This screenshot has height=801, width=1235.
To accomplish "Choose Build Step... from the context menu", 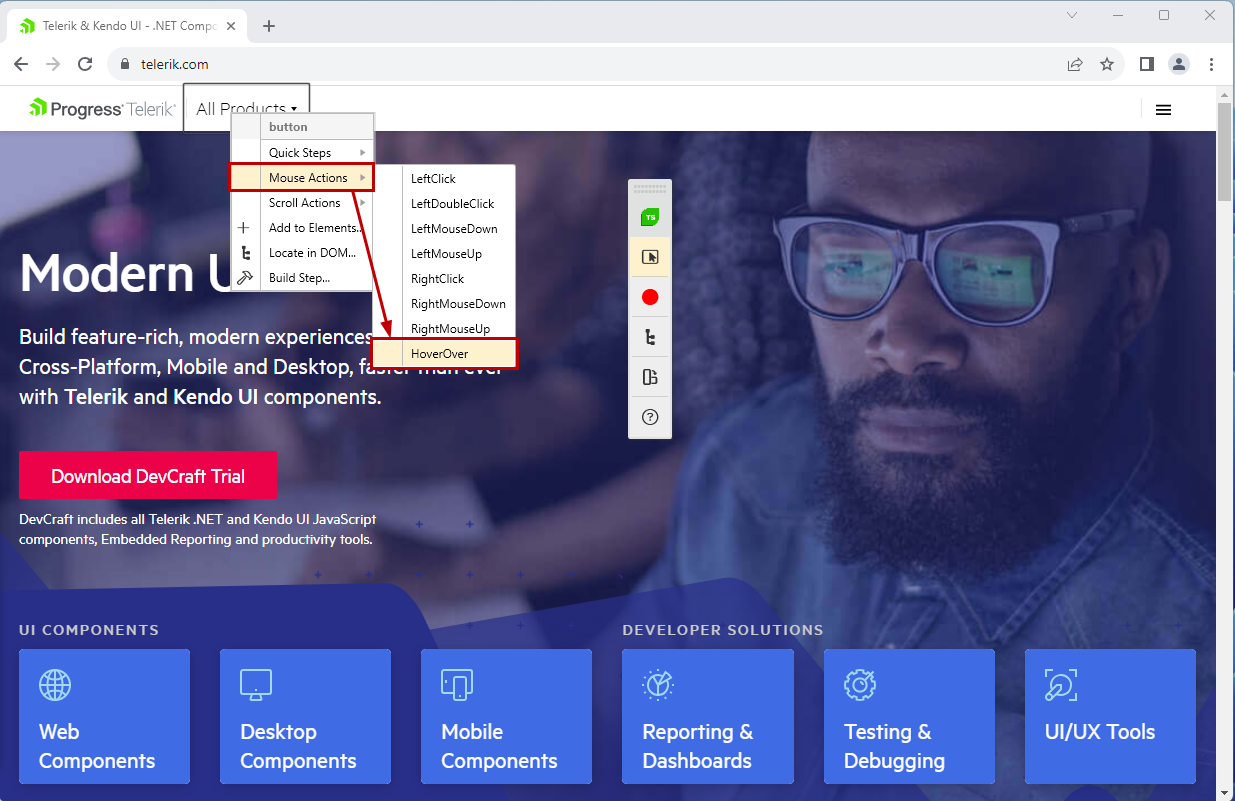I will (303, 278).
